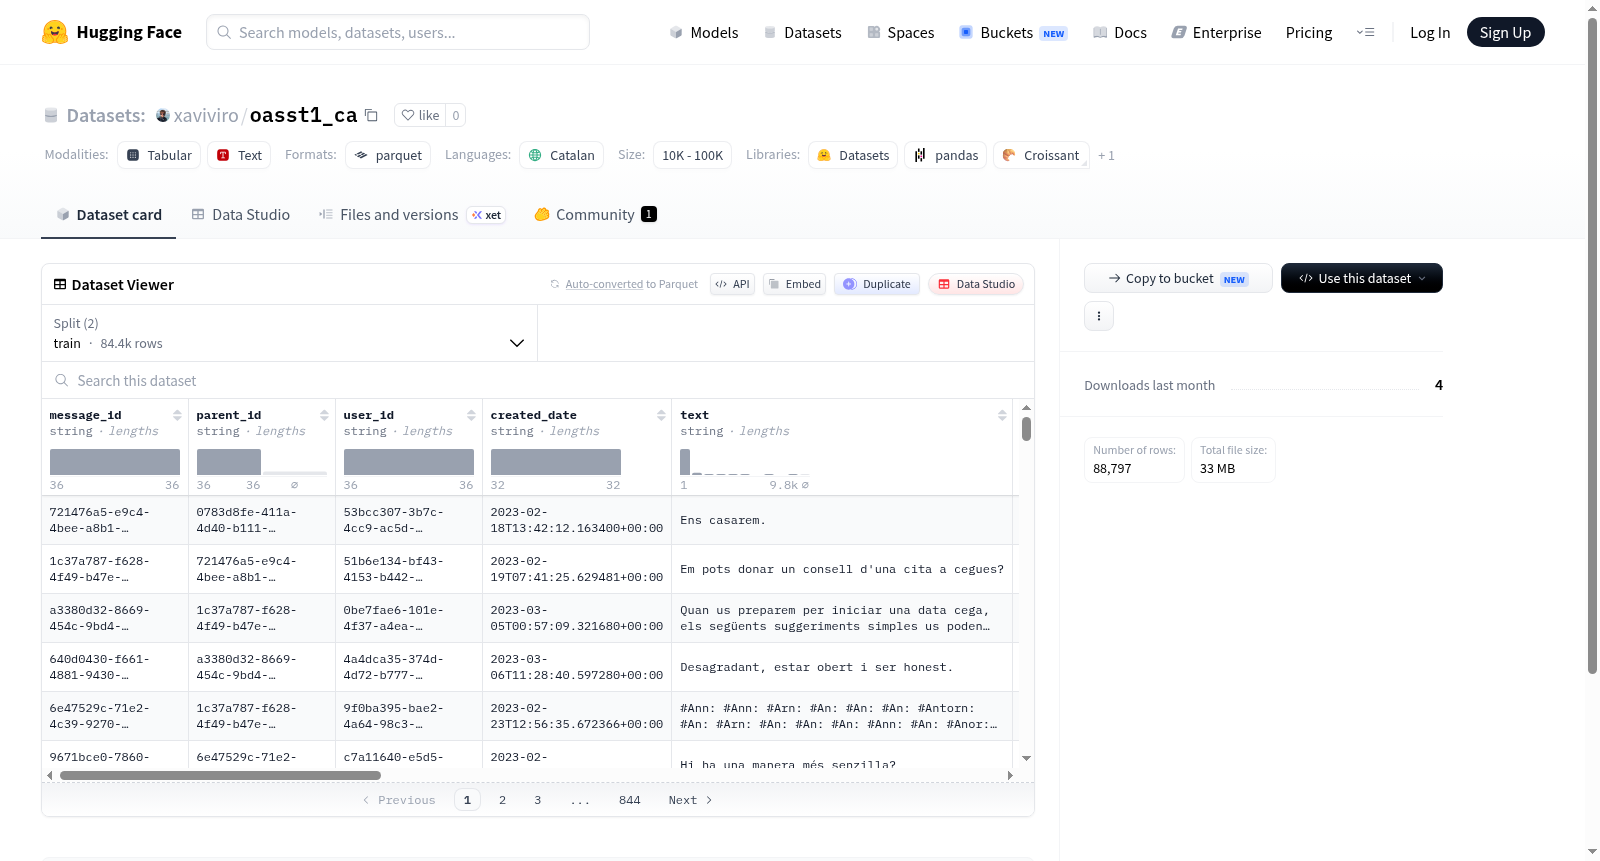The height and width of the screenshot is (861, 1600).
Task: Click the table vertical scrollbar thumb
Action: click(1026, 429)
